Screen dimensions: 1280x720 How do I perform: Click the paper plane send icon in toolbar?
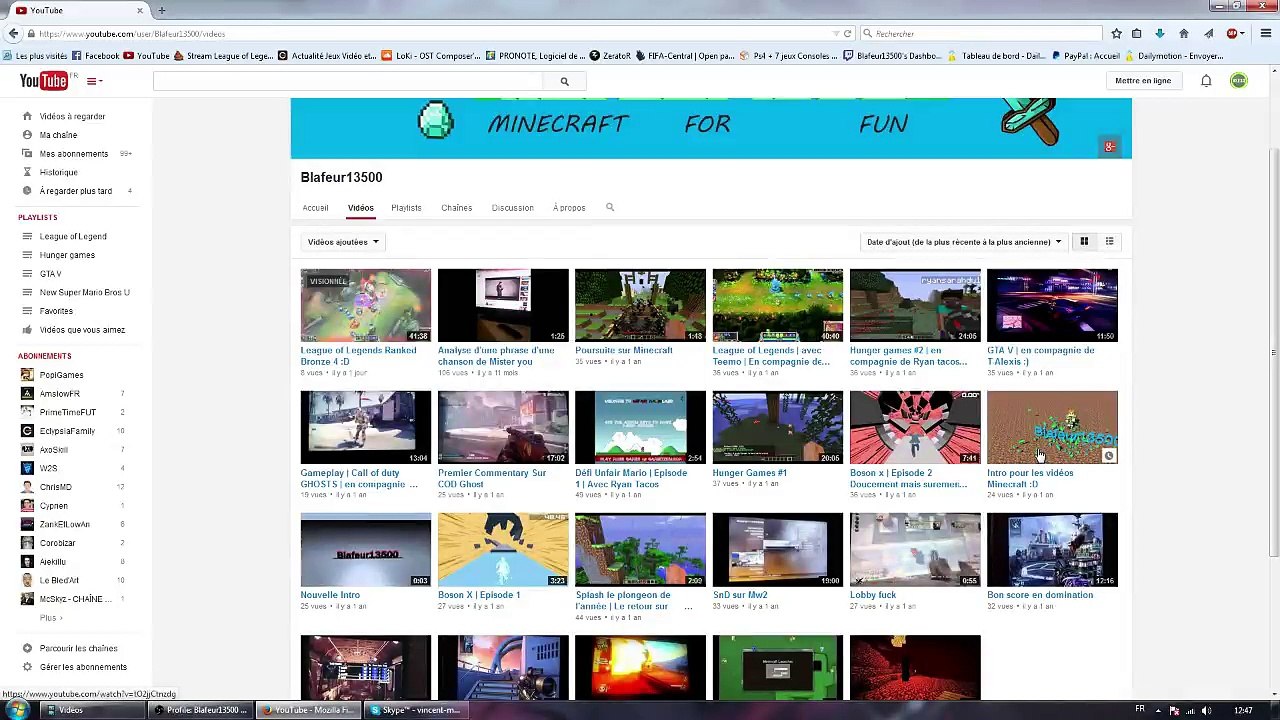coord(1208,34)
